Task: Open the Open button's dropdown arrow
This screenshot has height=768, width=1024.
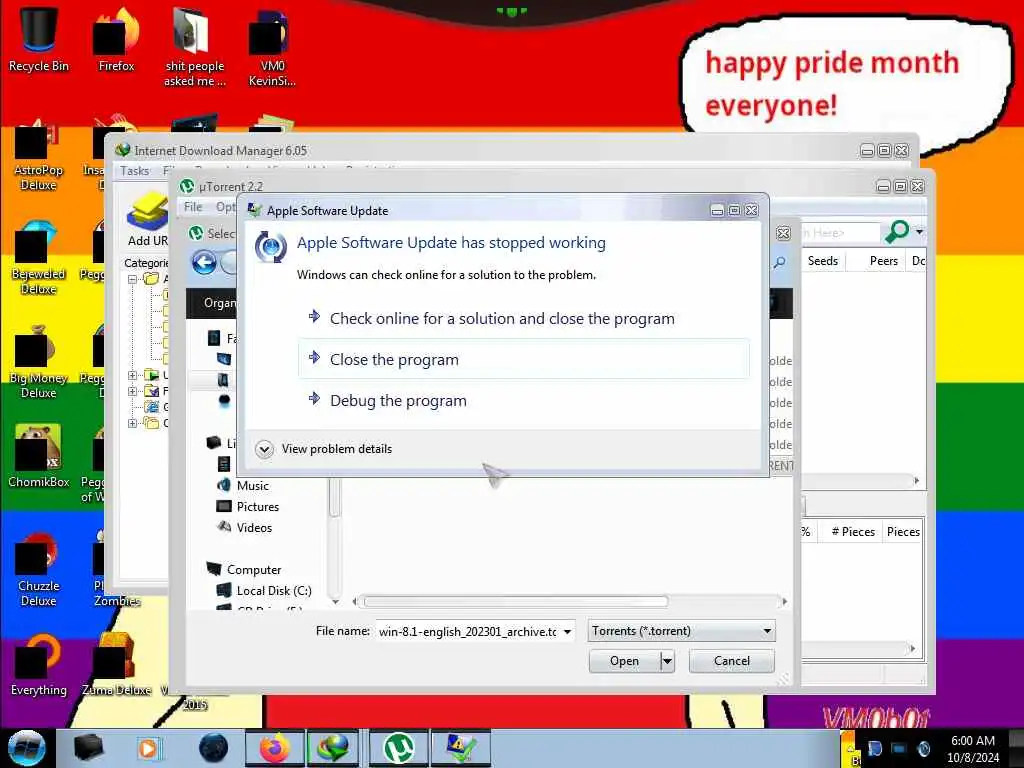Action: pos(667,661)
